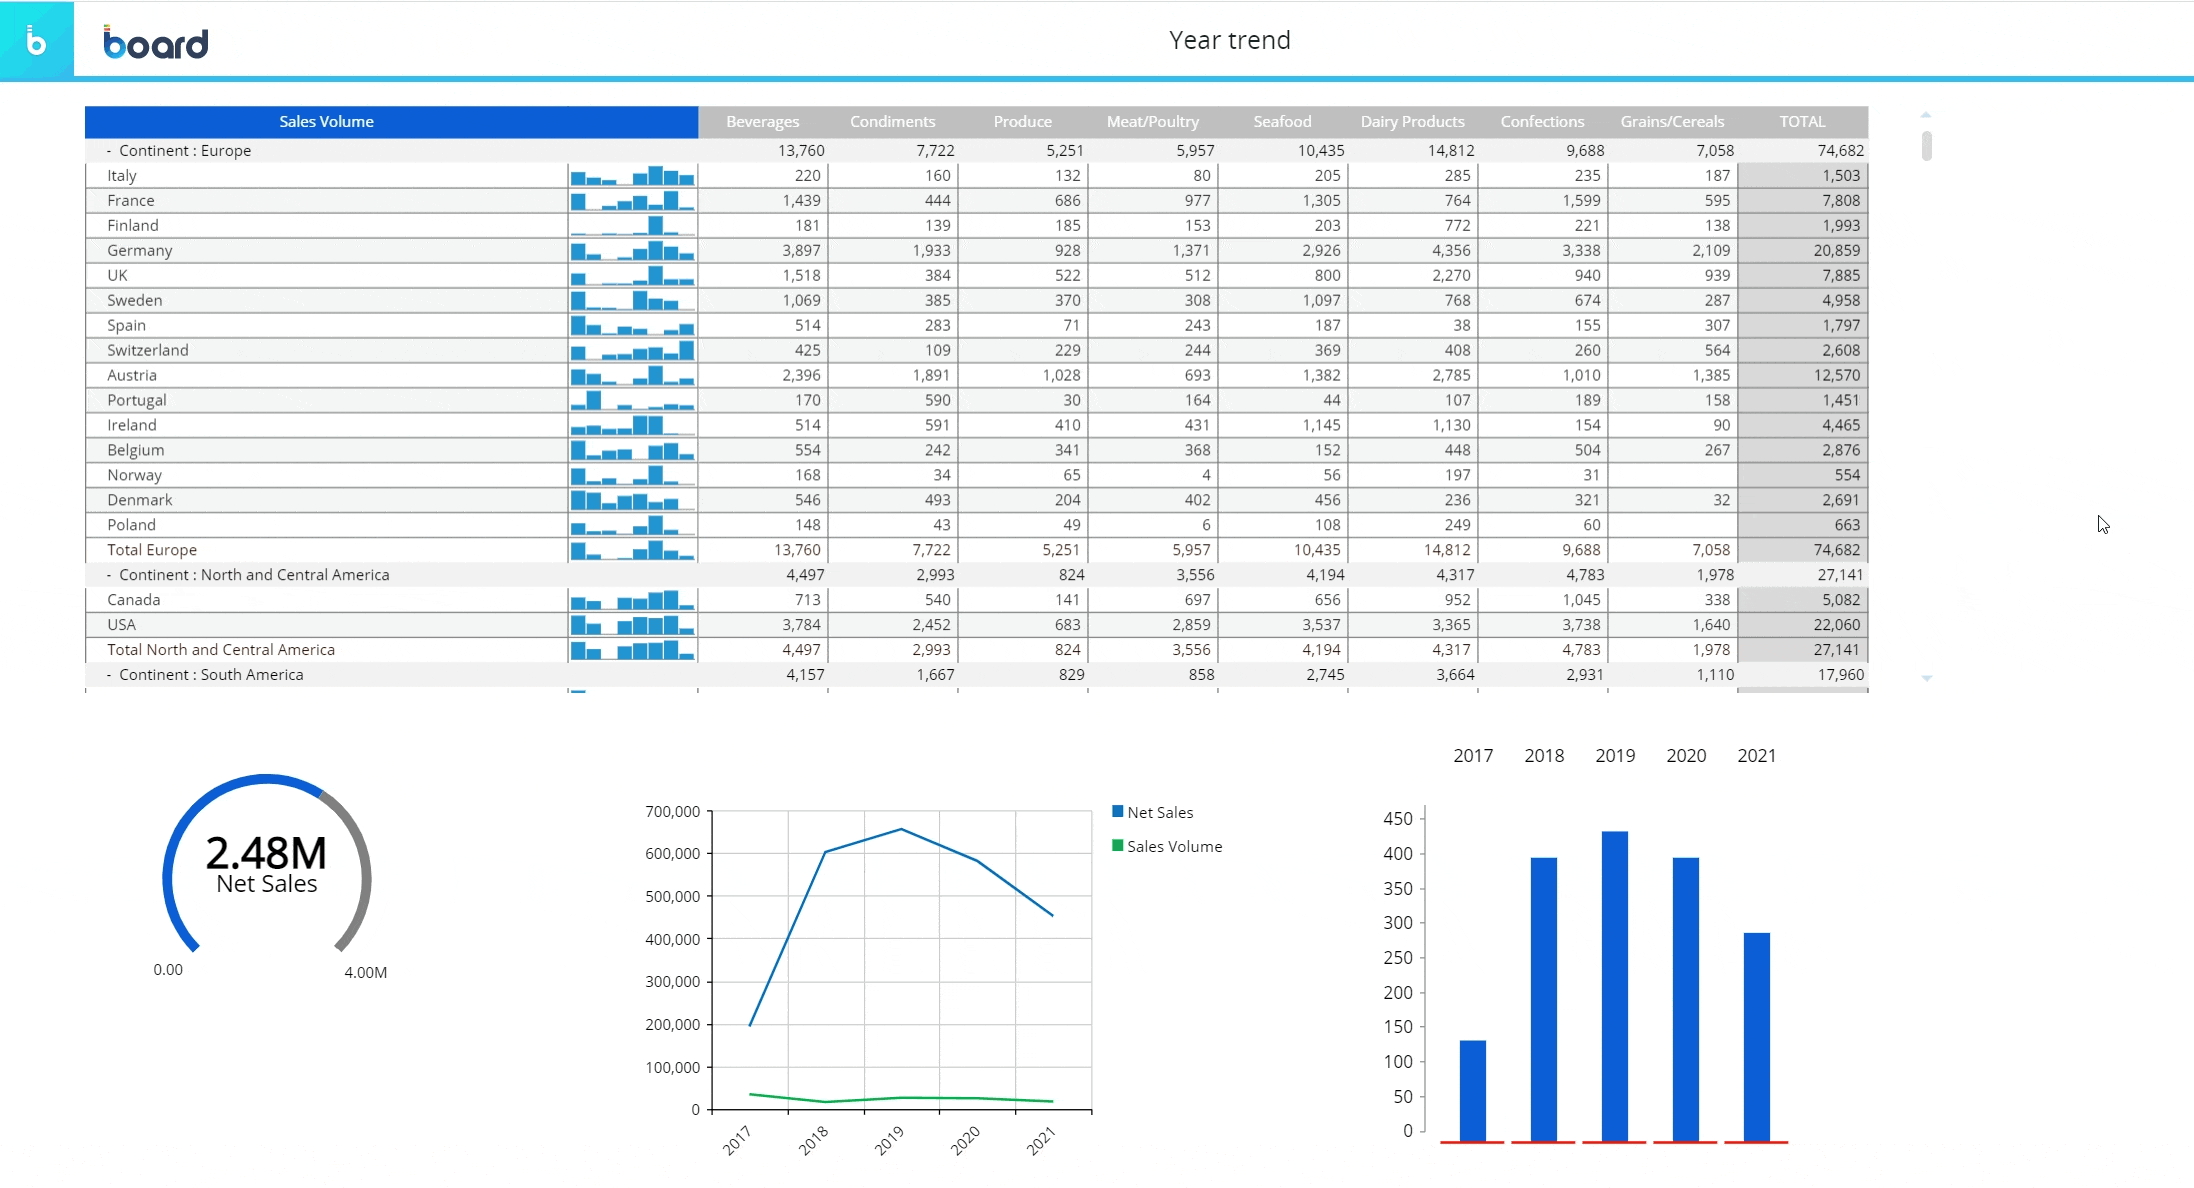Select the USA row sparkline
2194x1188 pixels.
point(631,624)
